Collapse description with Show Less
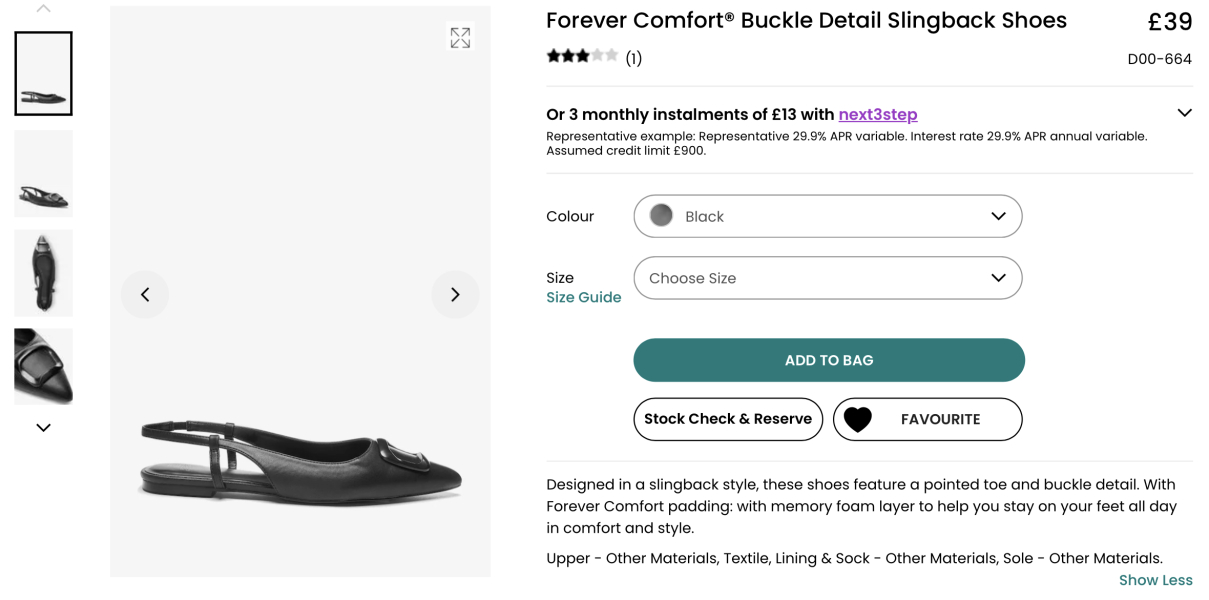The image size is (1209, 600). [x=1155, y=580]
